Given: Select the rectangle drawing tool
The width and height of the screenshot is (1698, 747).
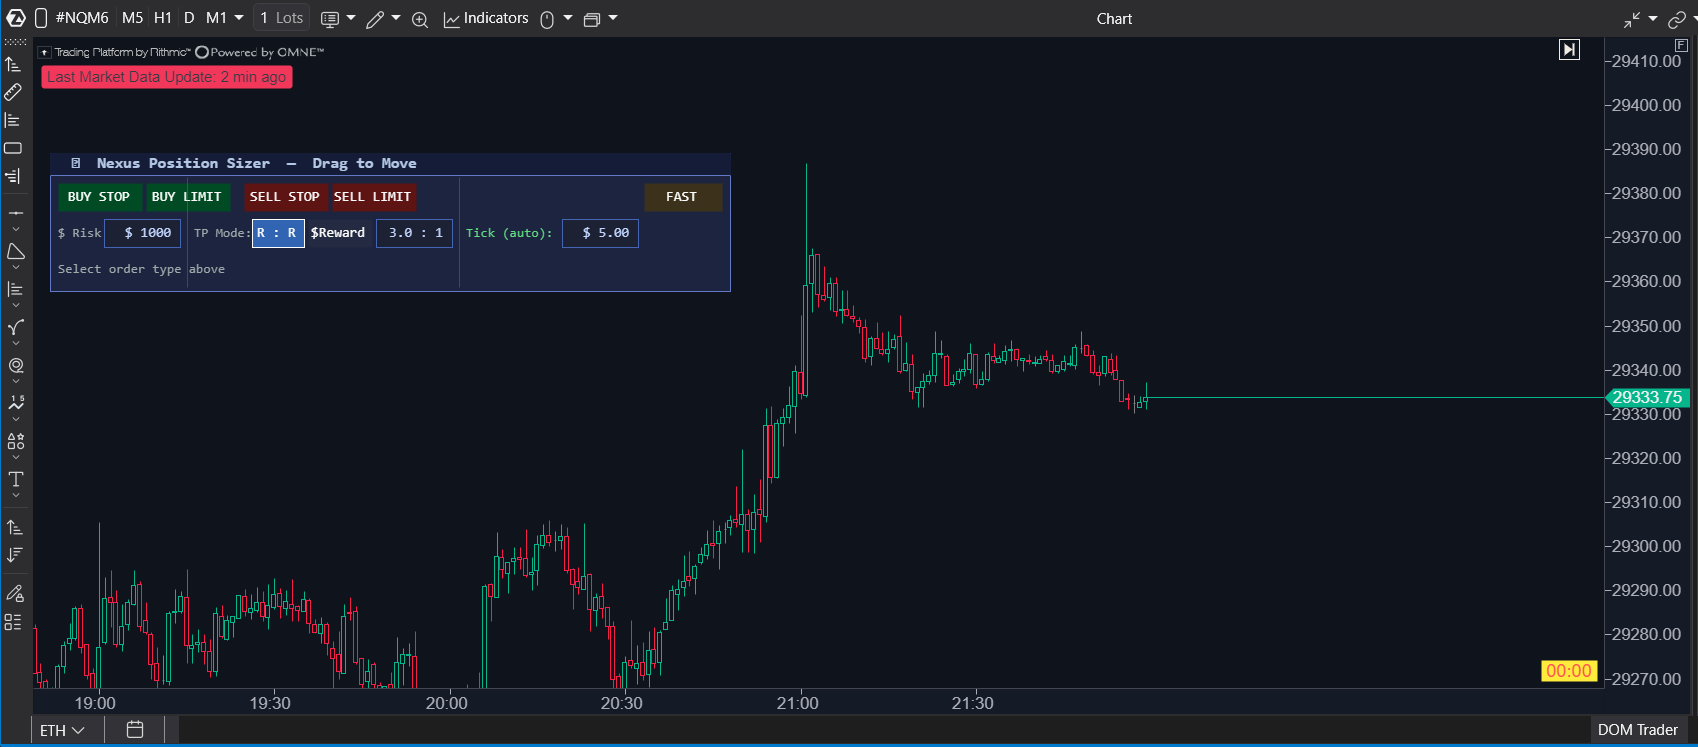Looking at the screenshot, I should 13,148.
